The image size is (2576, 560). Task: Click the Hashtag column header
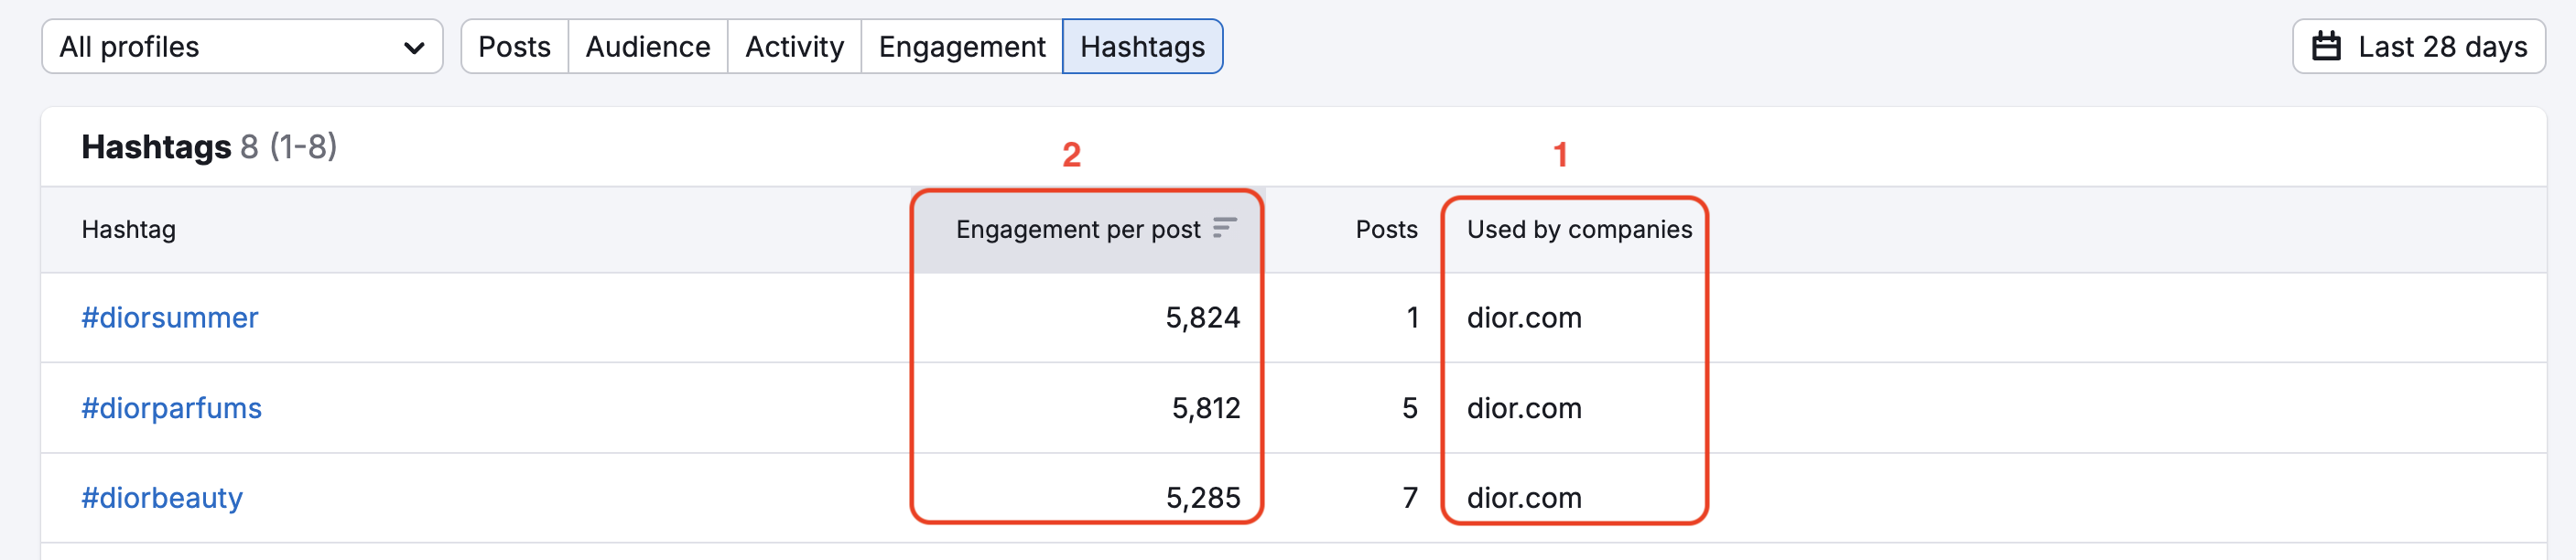point(129,230)
